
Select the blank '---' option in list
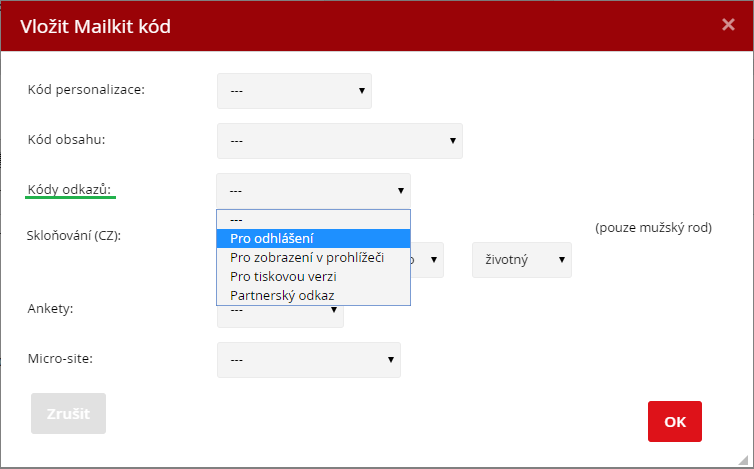[x=314, y=220]
